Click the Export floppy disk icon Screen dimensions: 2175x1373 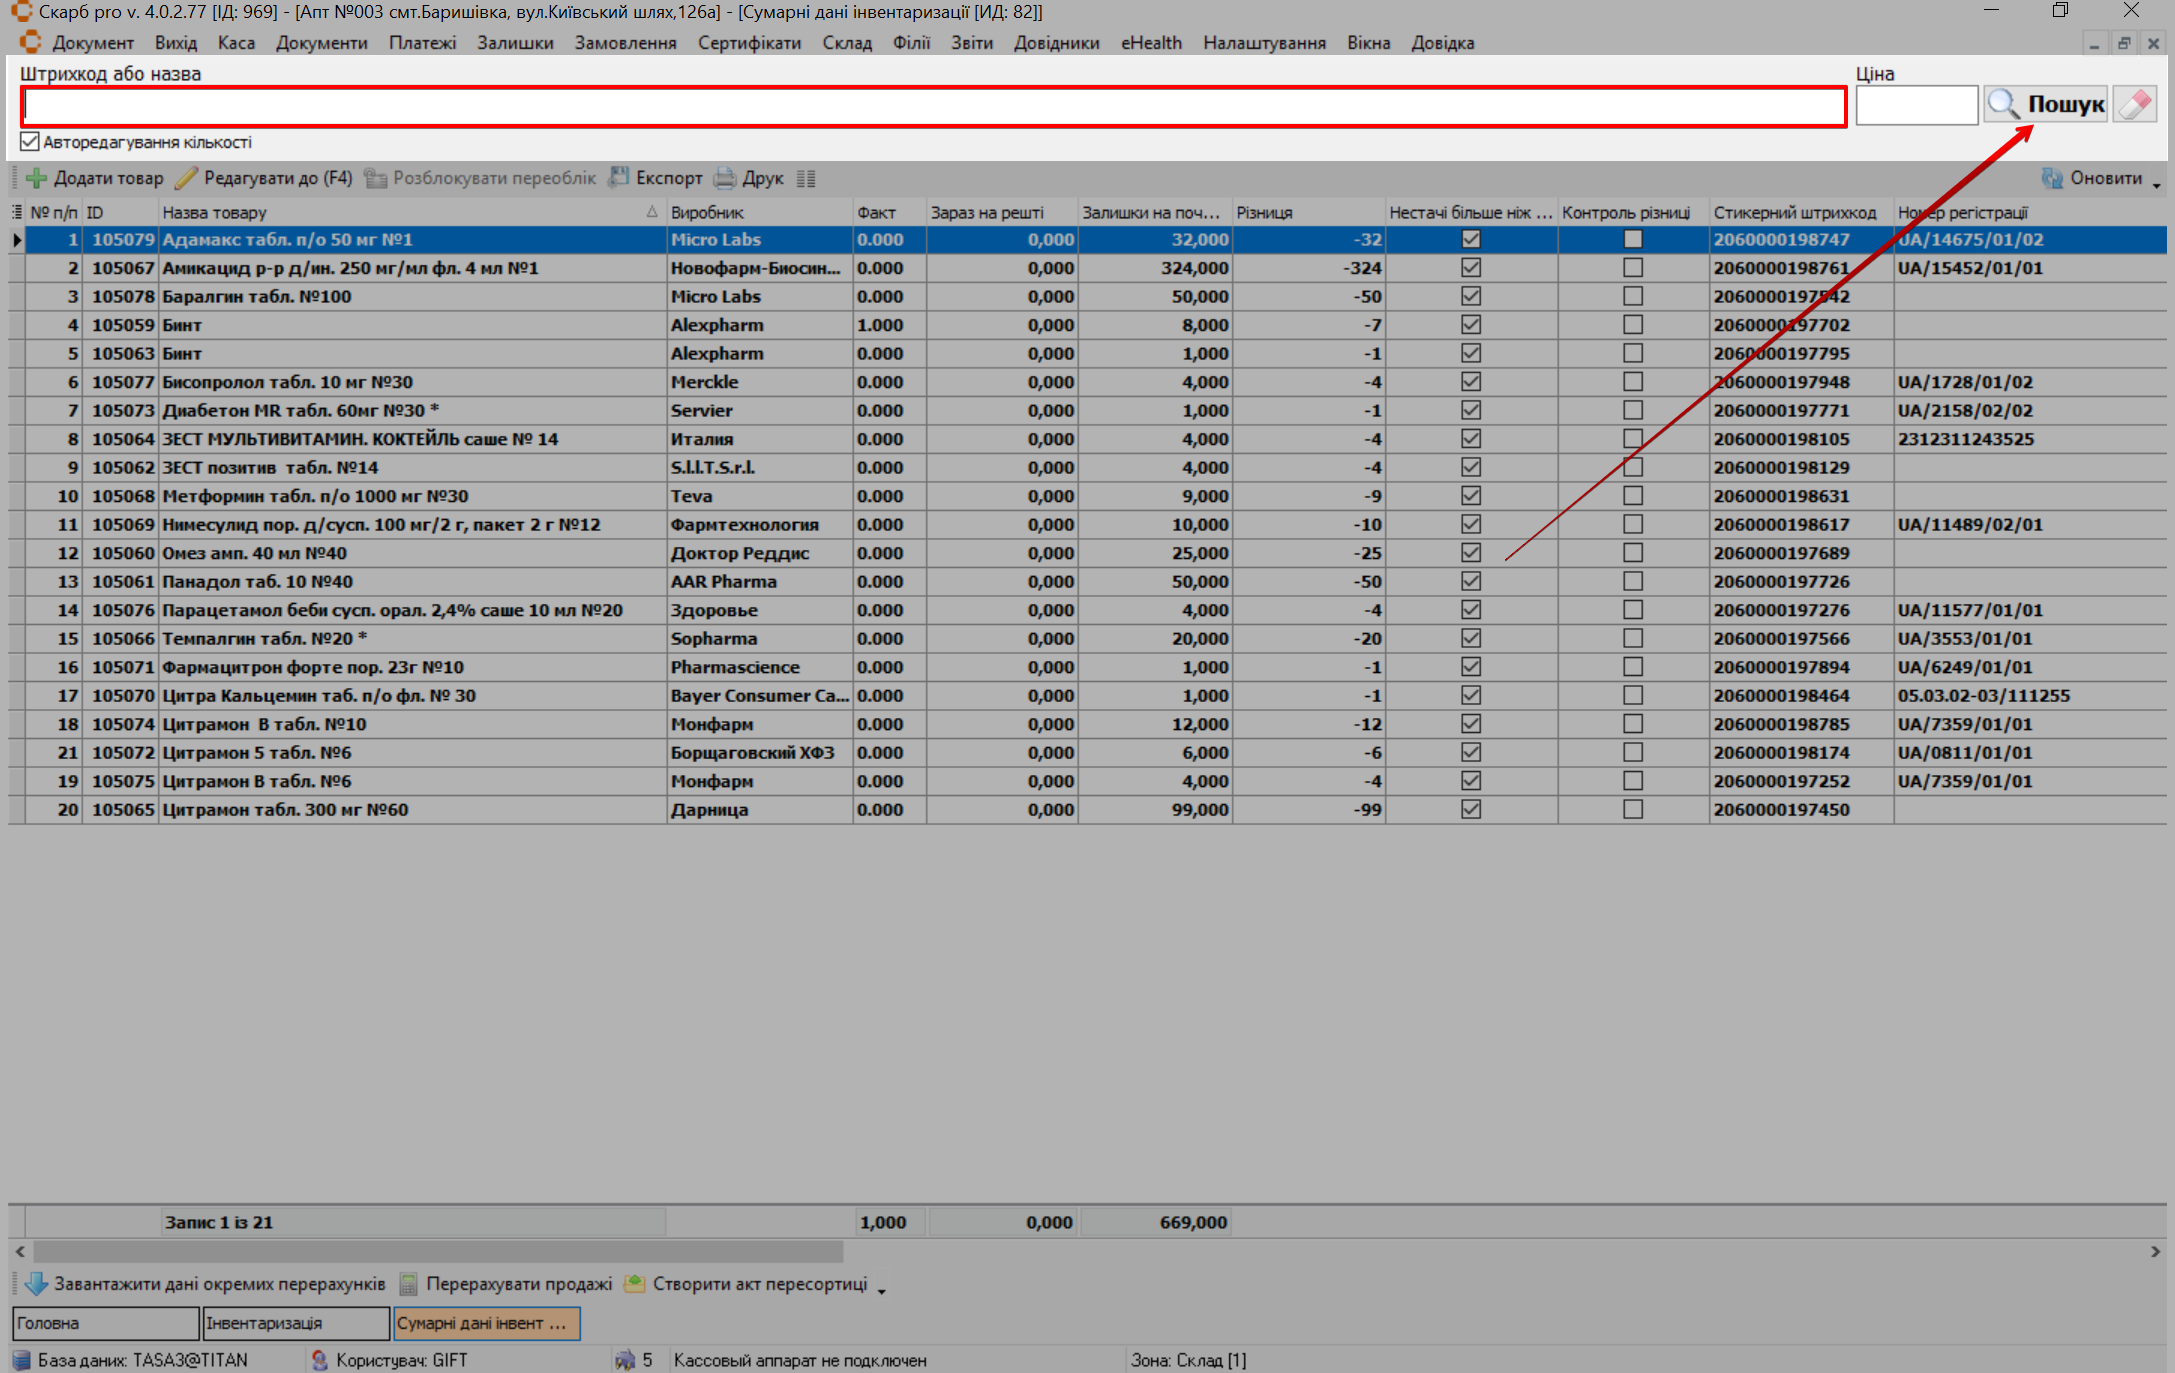(620, 177)
